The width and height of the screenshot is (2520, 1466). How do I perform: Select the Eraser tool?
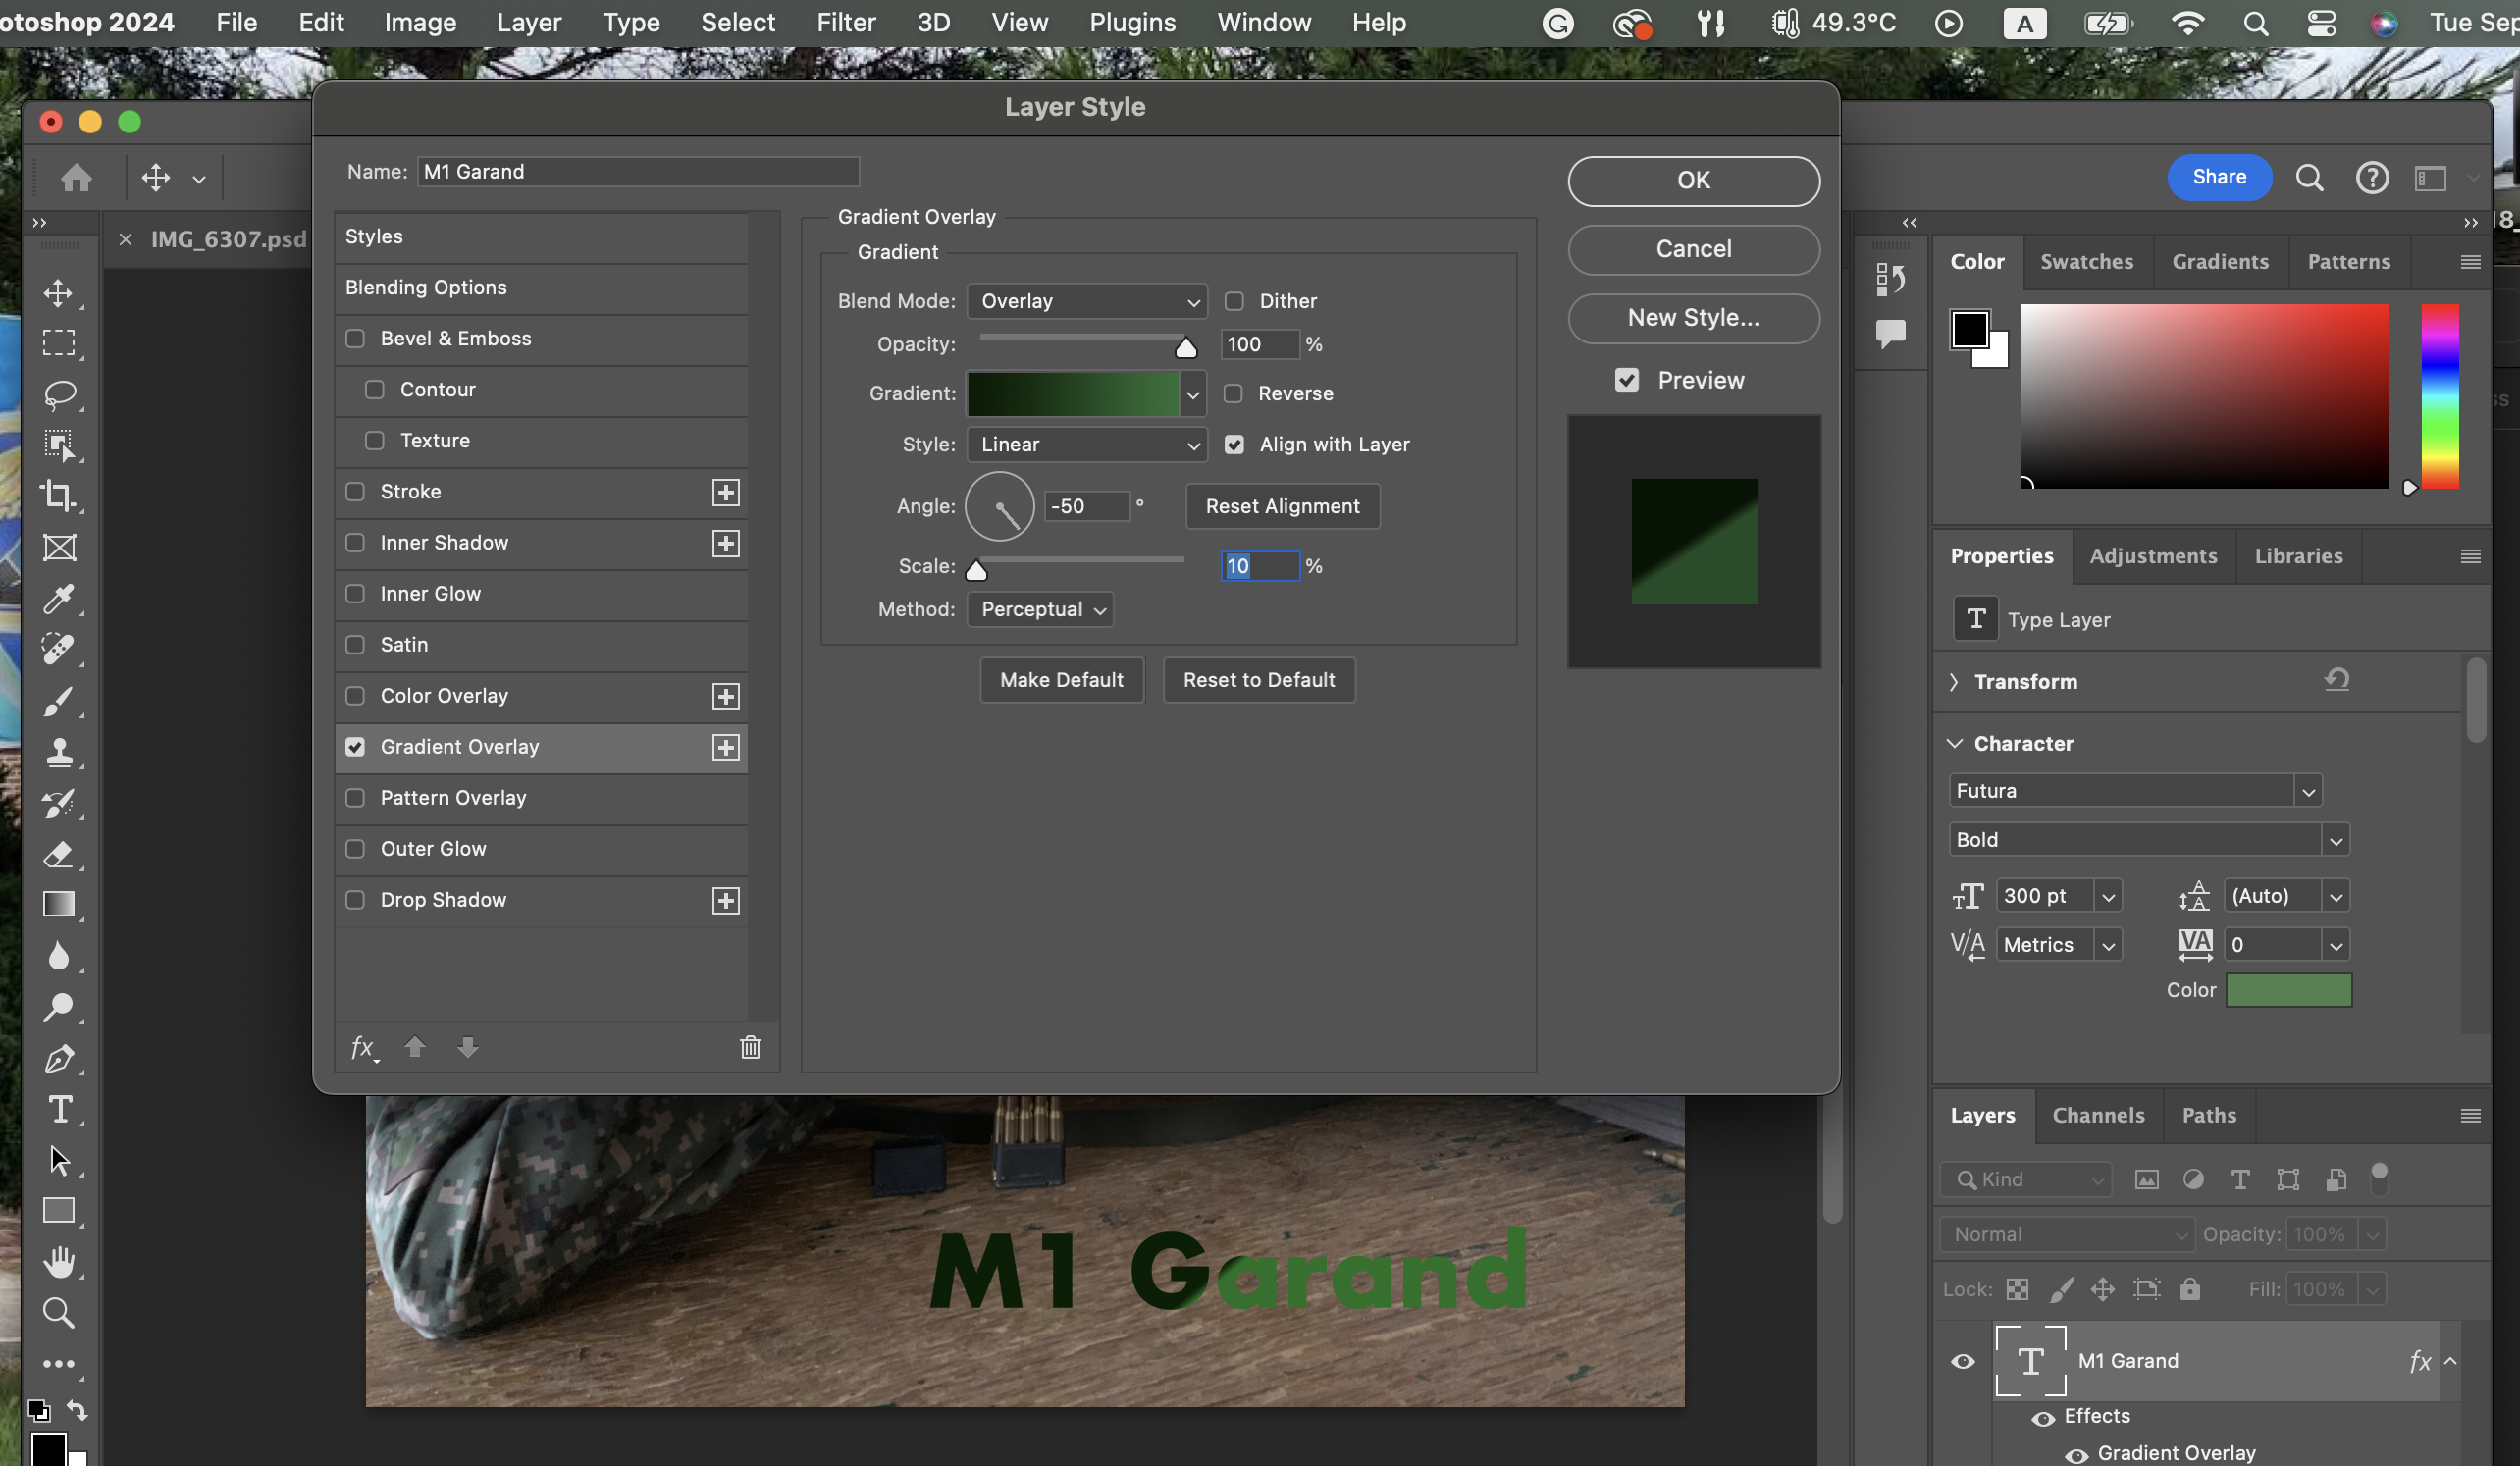(58, 854)
